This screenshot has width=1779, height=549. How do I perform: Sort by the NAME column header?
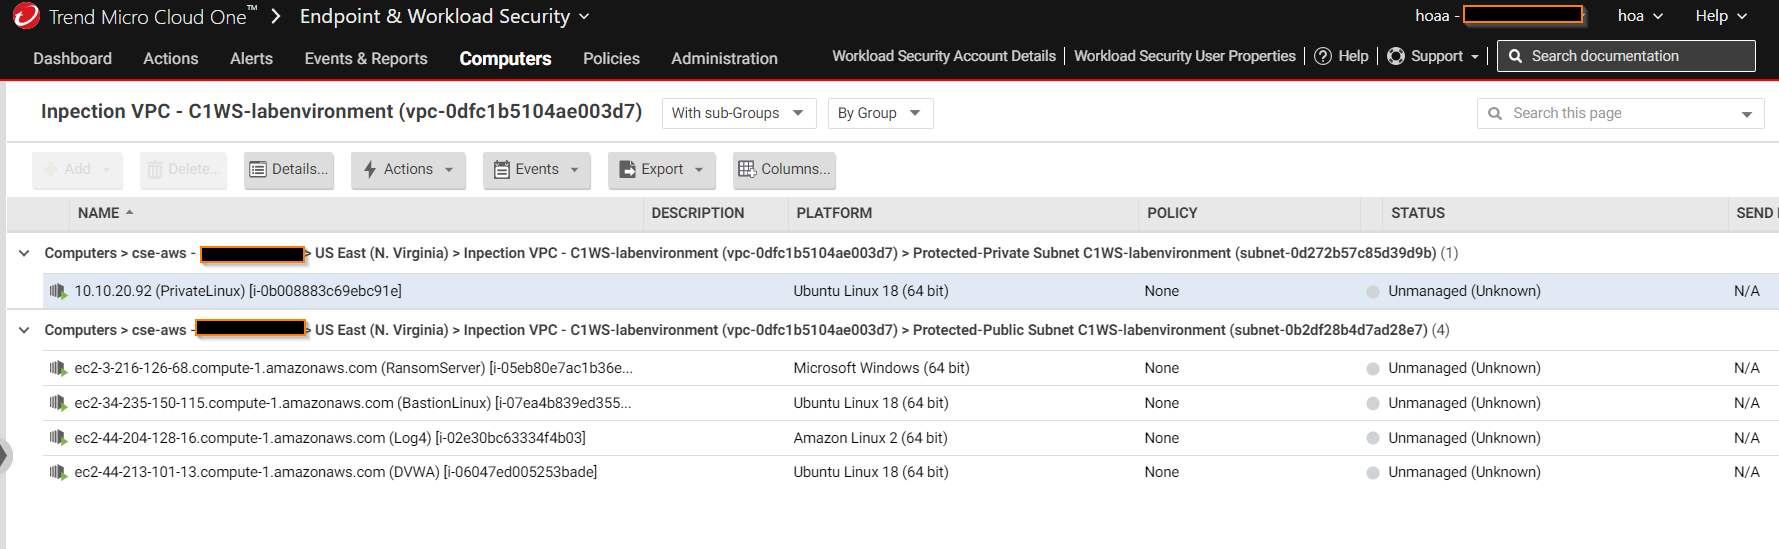click(98, 213)
